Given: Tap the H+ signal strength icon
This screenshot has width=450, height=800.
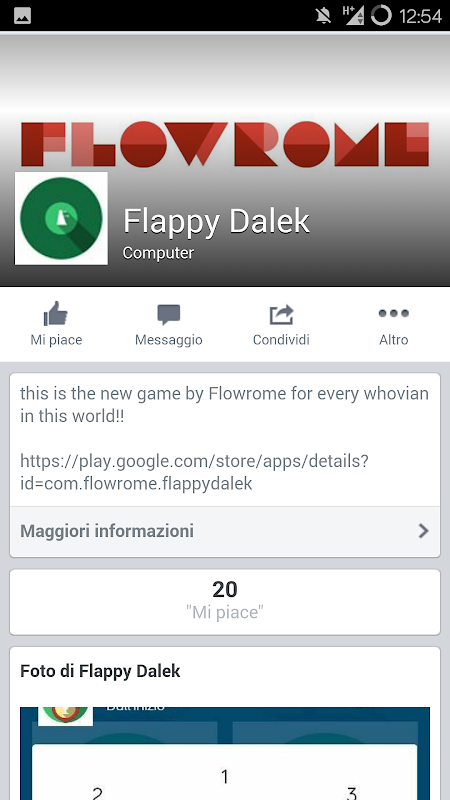Looking at the screenshot, I should click(x=353, y=15).
